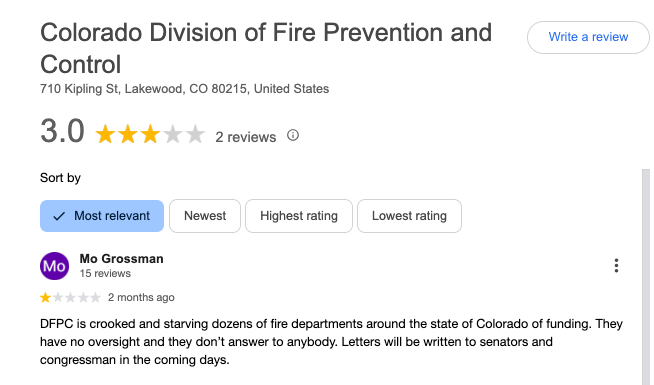Click the grey fifth star of the overall rating
654x385 pixels.
click(x=195, y=134)
